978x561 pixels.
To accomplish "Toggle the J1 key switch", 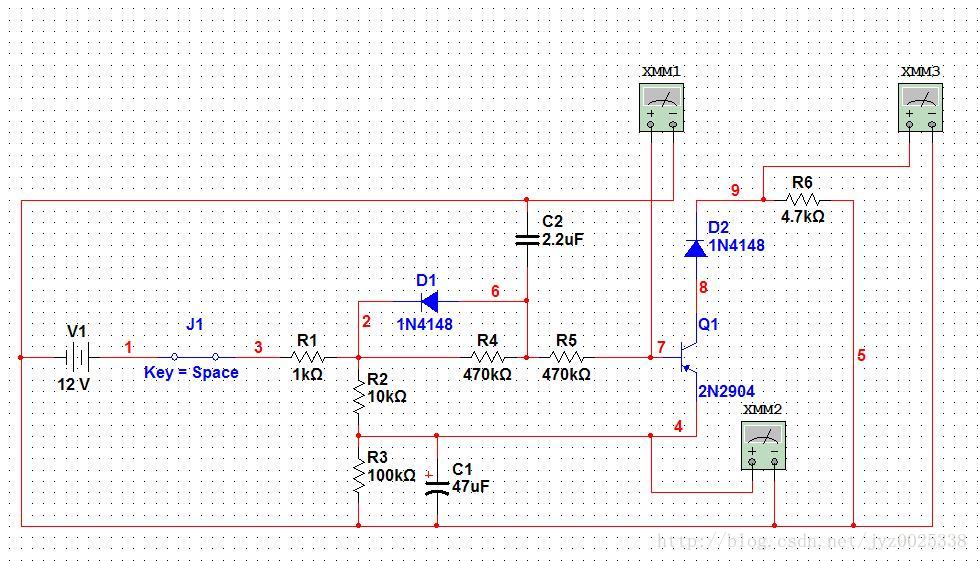I will pyautogui.click(x=195, y=357).
